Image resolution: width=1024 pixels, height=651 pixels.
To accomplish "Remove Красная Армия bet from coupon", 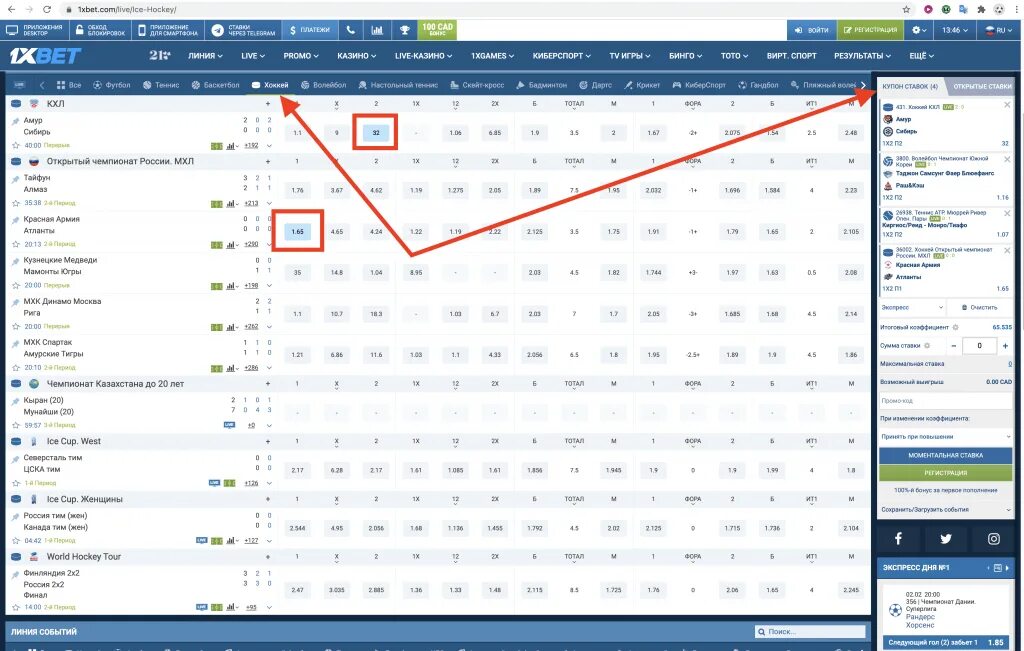I will [1007, 251].
